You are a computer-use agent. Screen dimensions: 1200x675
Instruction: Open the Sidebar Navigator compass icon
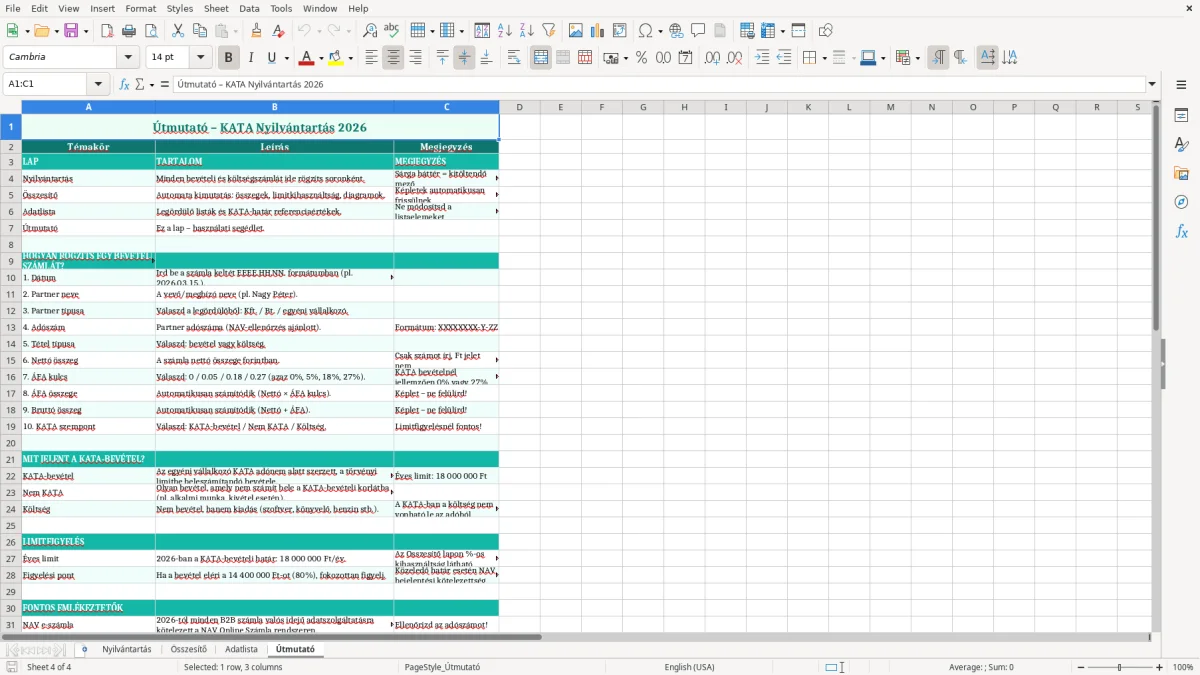(1181, 202)
